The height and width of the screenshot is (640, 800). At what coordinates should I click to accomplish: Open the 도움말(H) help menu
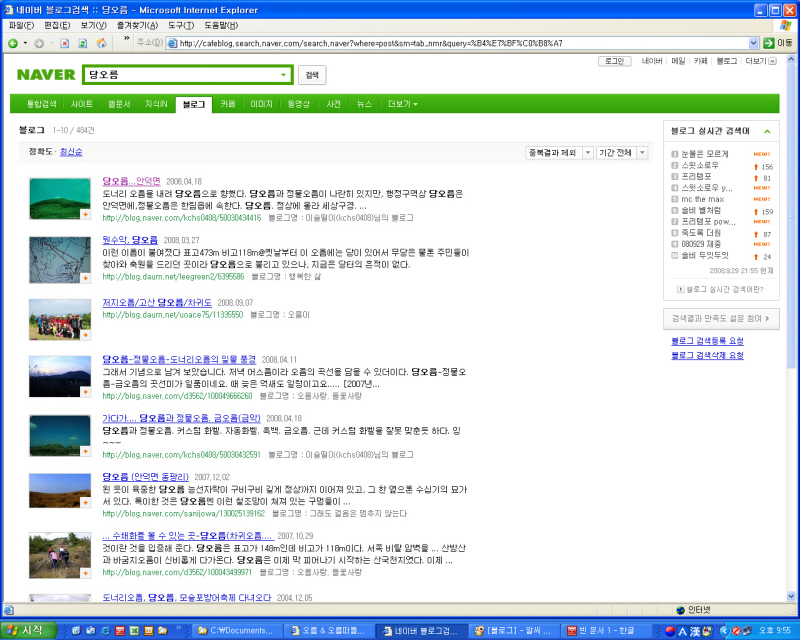[x=221, y=25]
